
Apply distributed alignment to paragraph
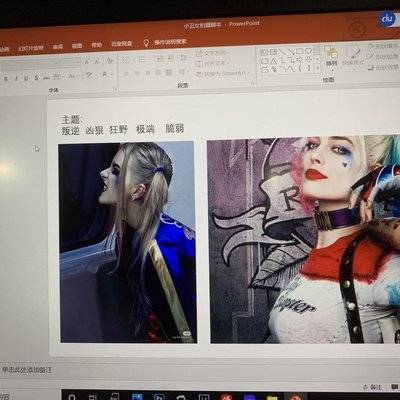click(169, 72)
